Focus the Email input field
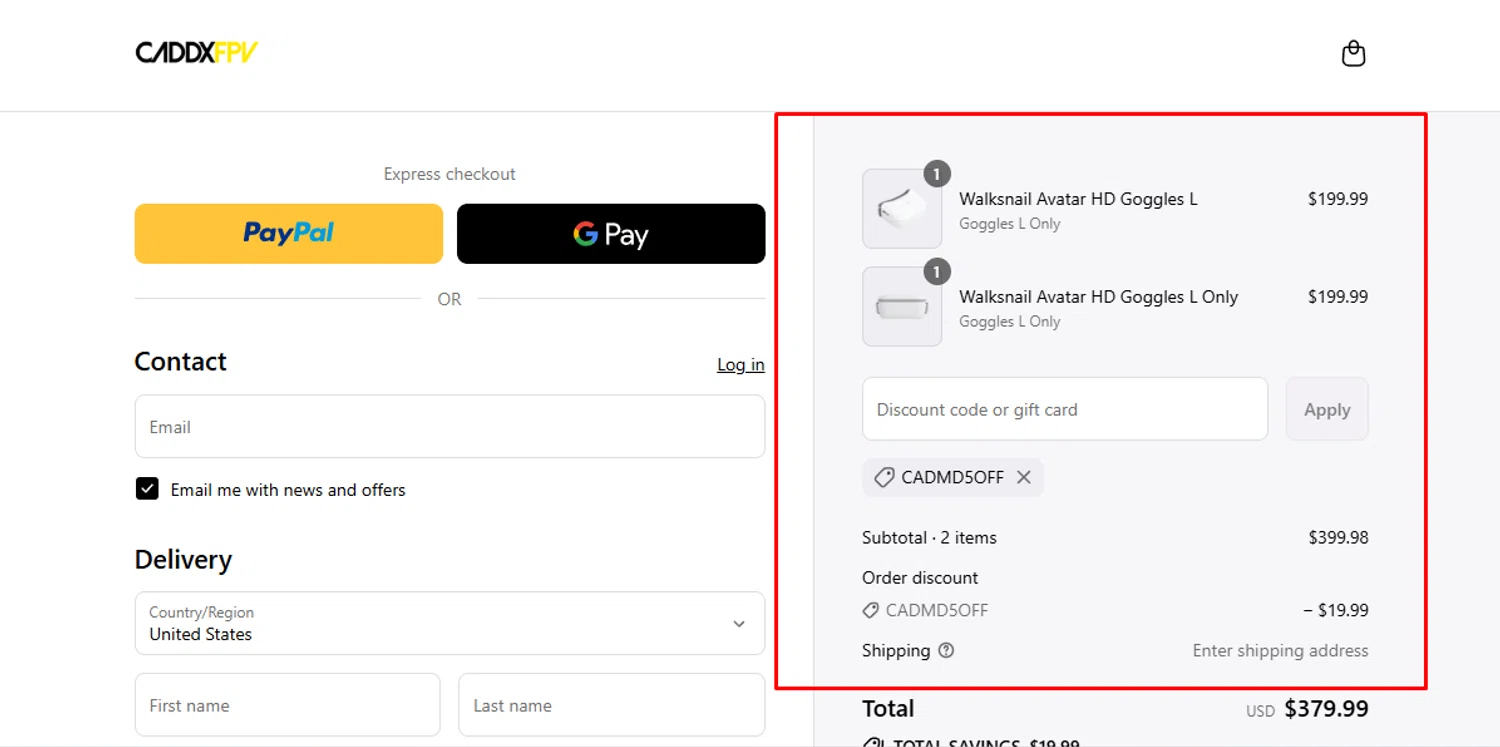 [x=450, y=427]
